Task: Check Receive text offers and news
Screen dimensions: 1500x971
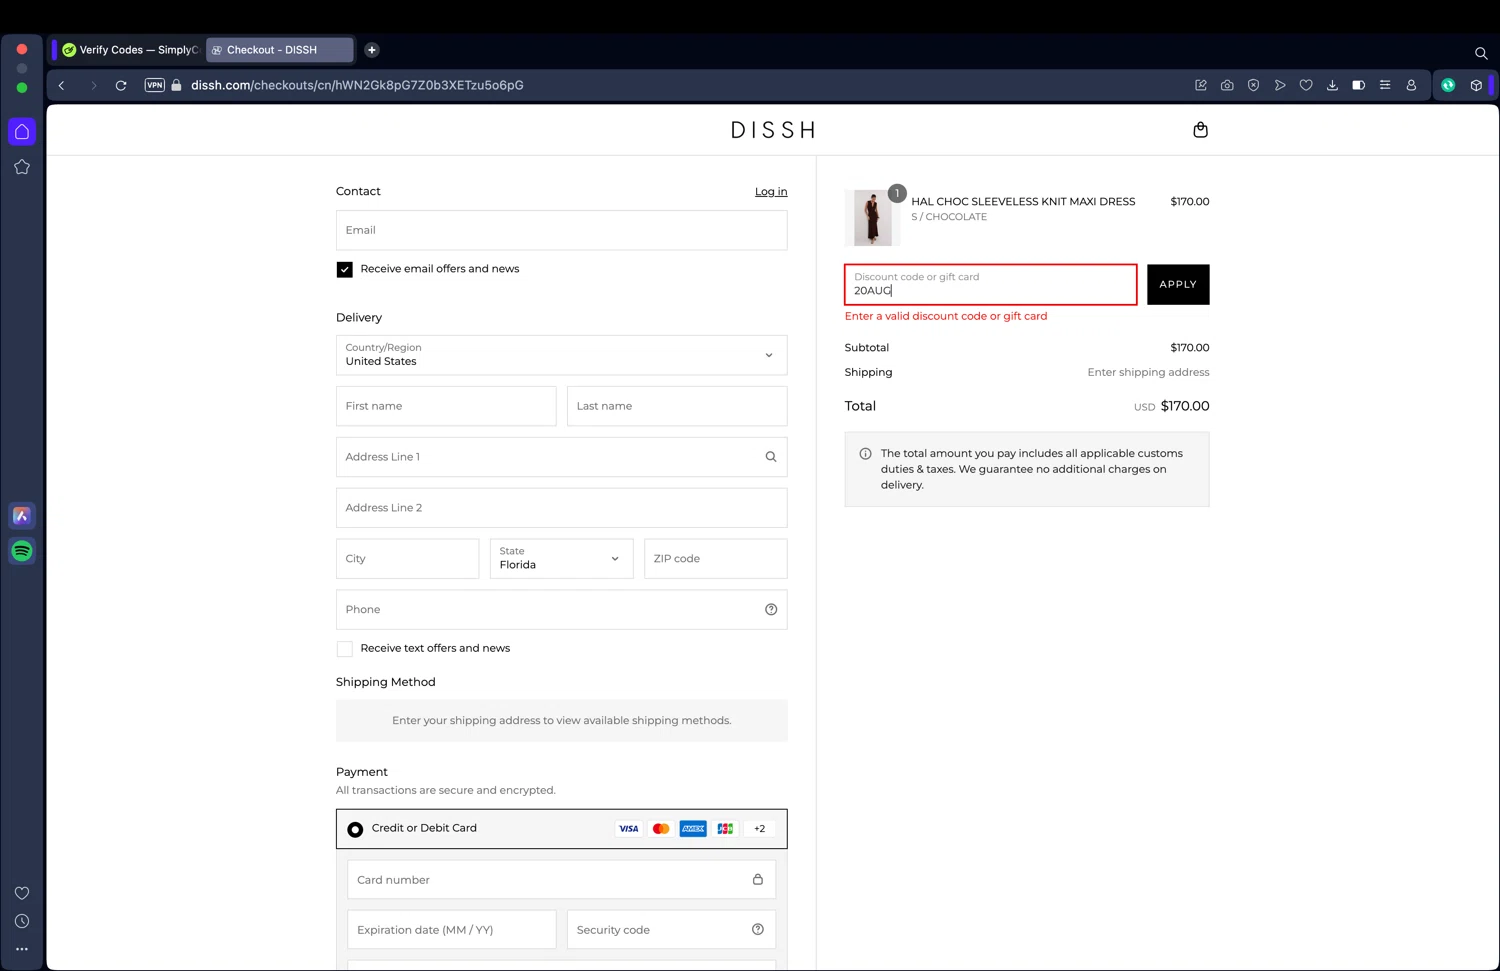Action: click(x=345, y=649)
